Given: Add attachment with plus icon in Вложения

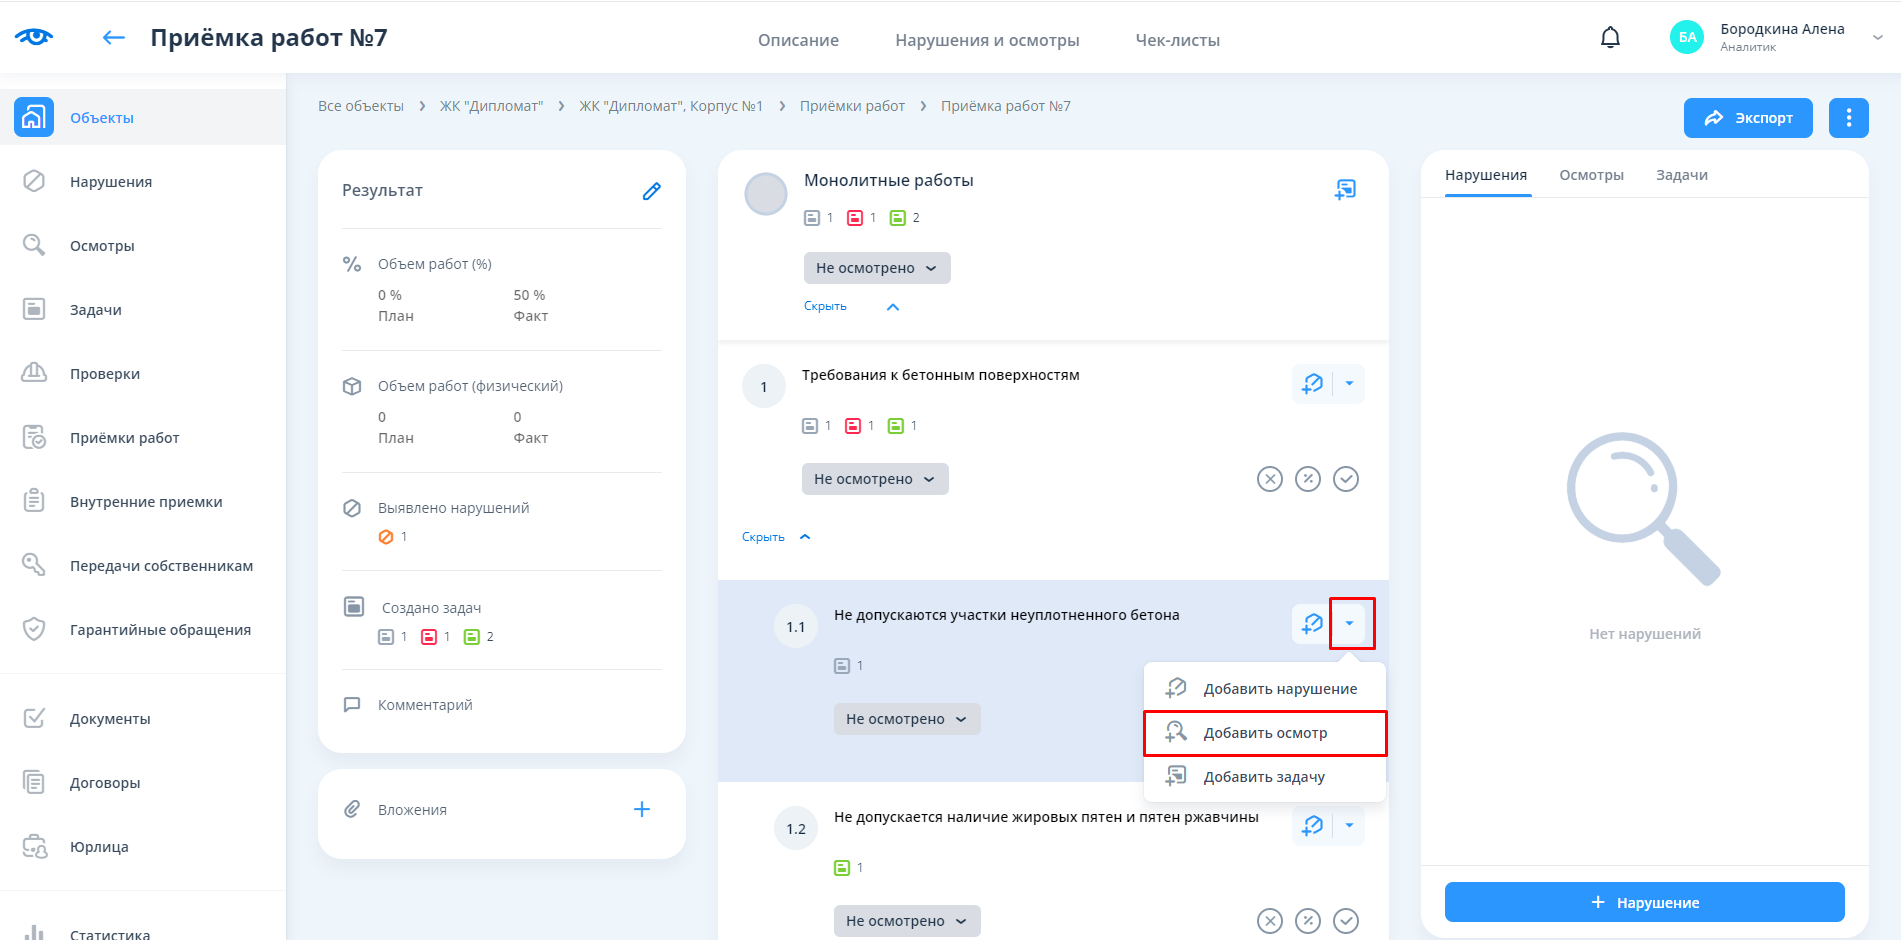Looking at the screenshot, I should 642,809.
